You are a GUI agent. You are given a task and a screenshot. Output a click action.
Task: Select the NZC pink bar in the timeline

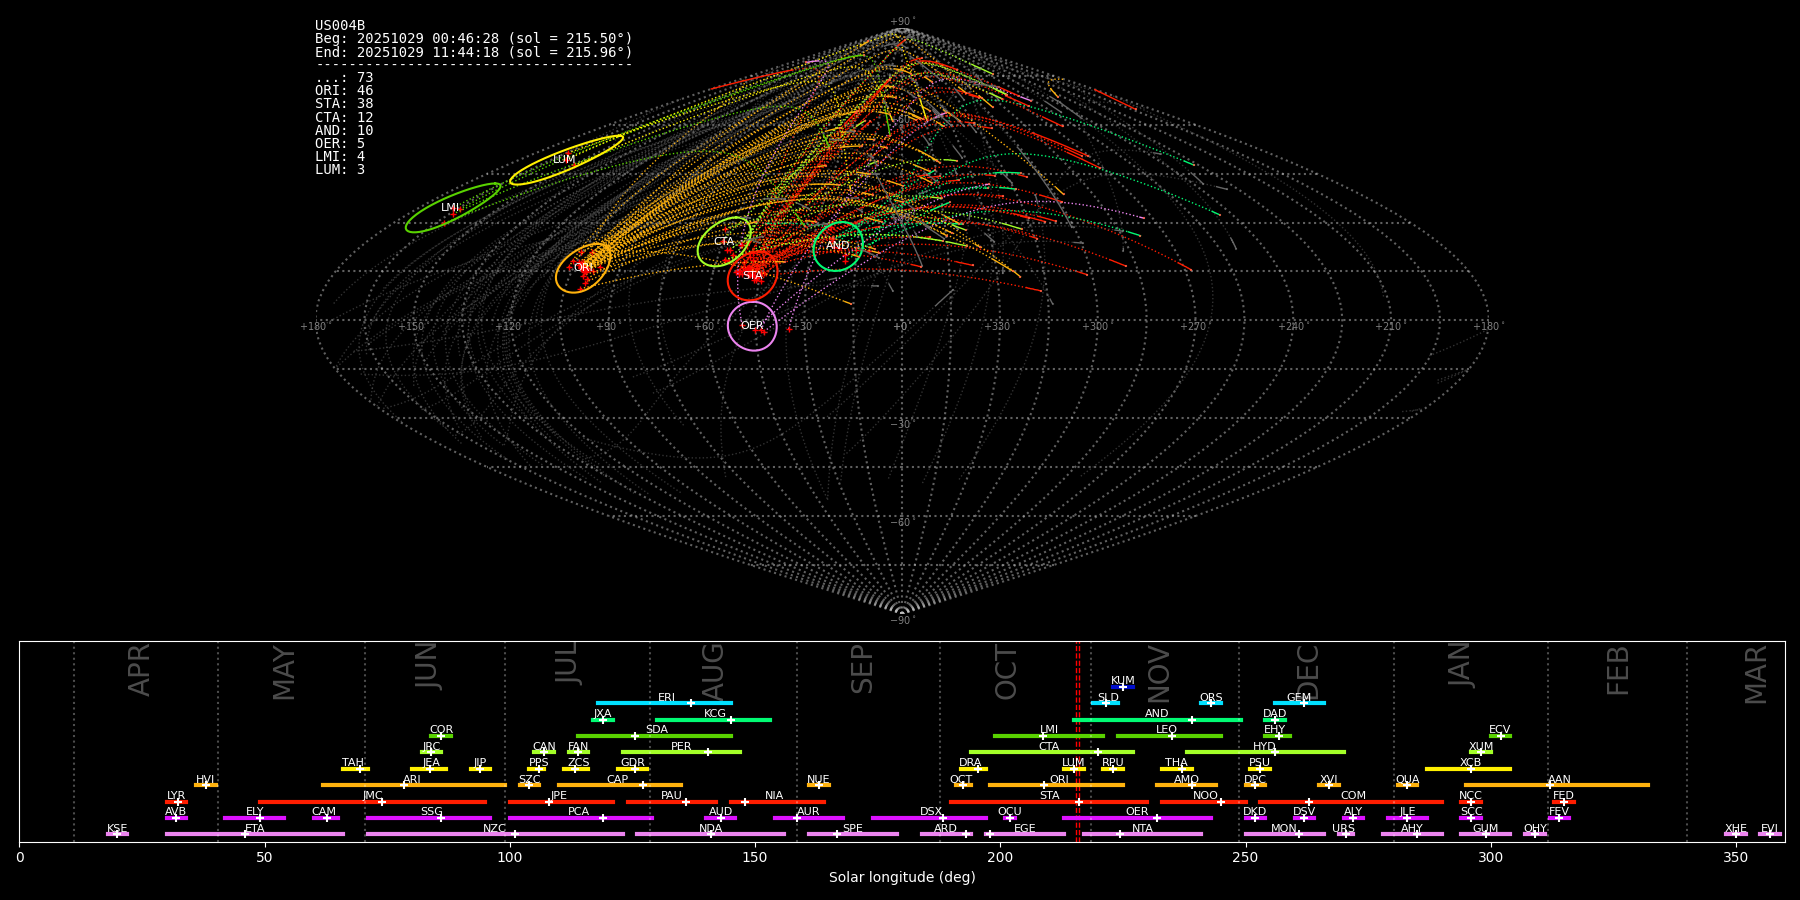[x=495, y=834]
